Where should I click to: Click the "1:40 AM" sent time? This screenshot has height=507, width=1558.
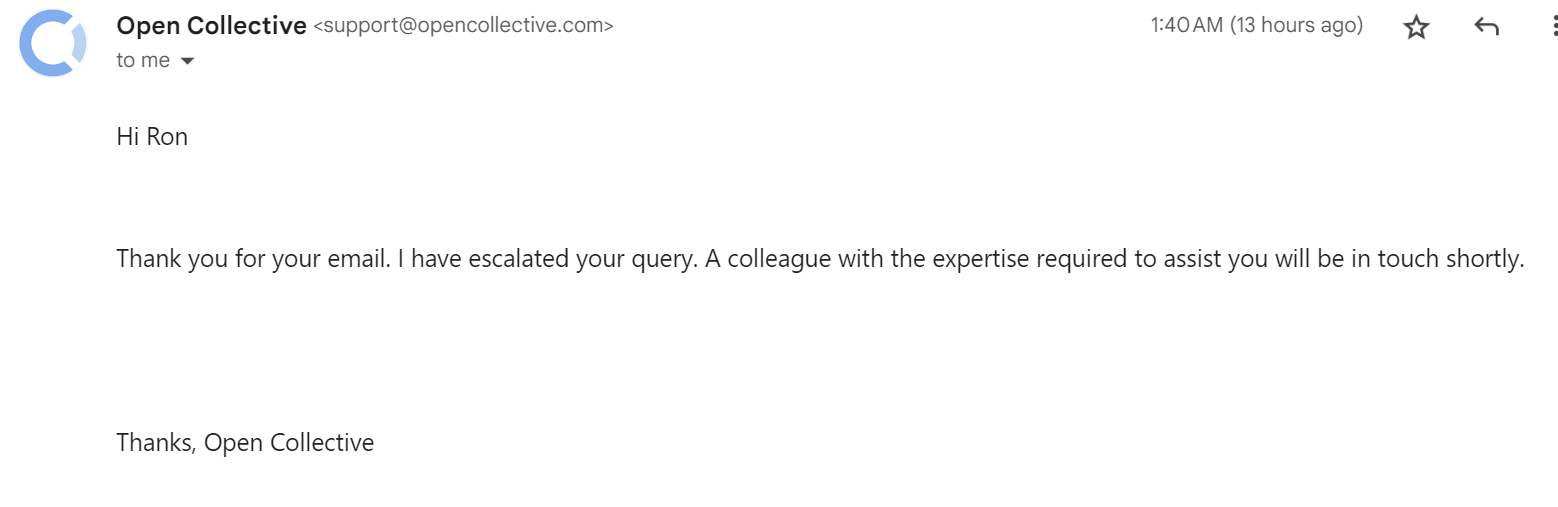1186,25
